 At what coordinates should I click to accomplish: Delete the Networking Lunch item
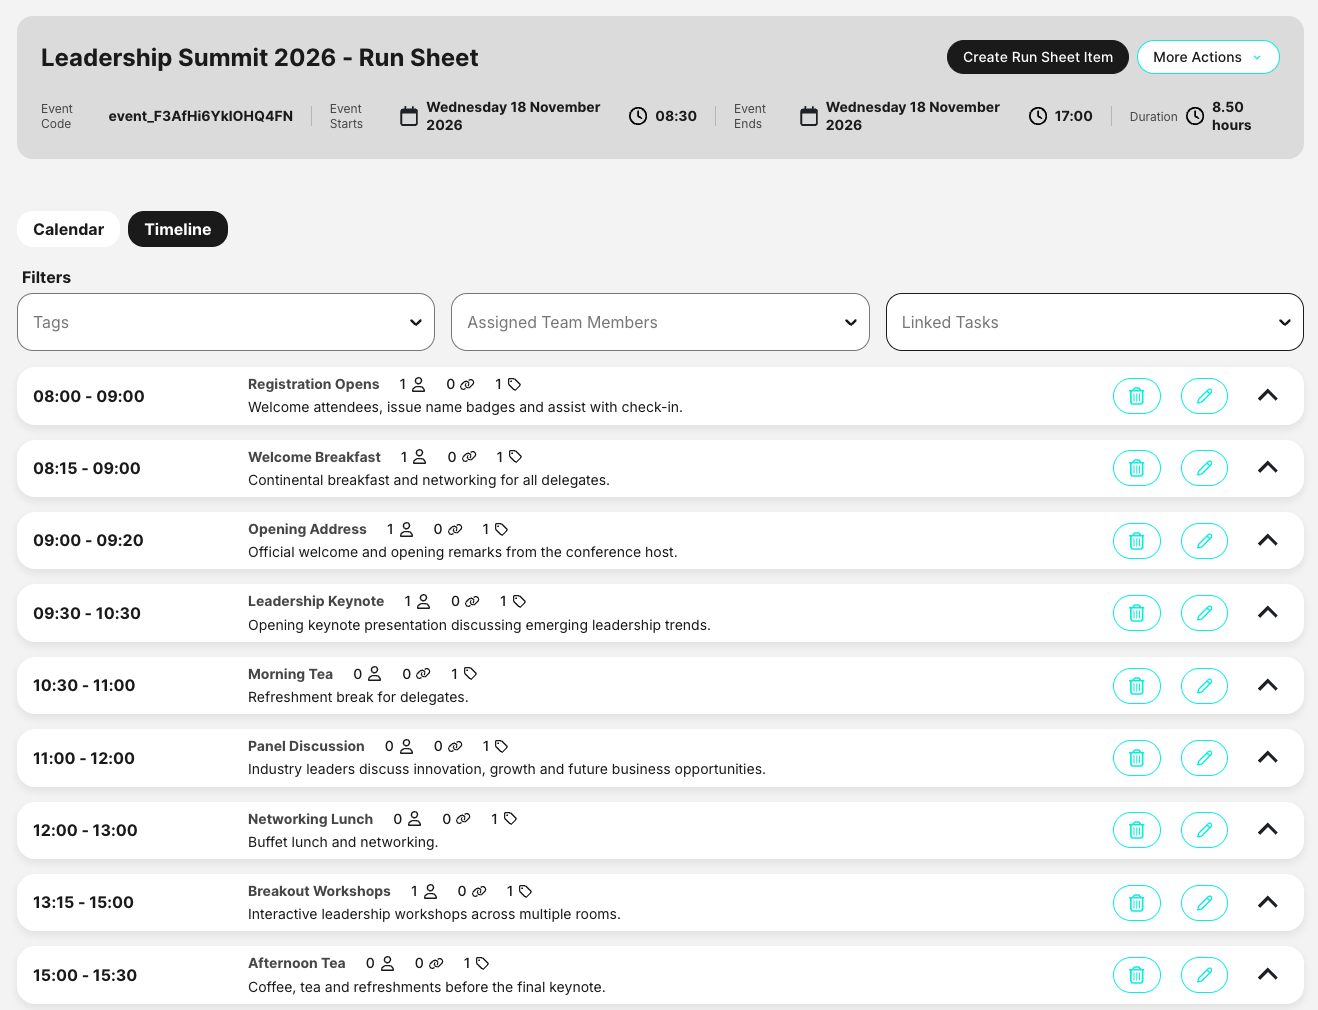(x=1136, y=830)
